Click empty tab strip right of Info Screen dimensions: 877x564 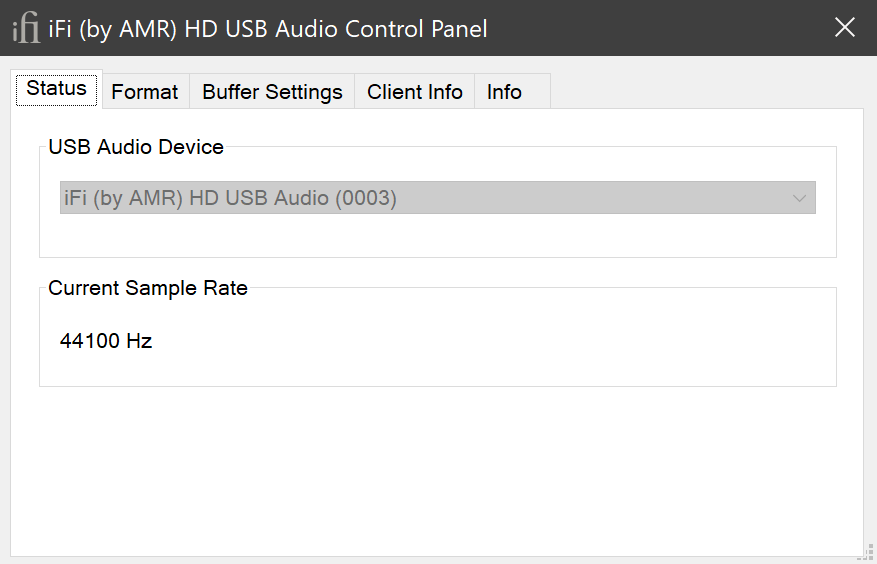(x=700, y=92)
